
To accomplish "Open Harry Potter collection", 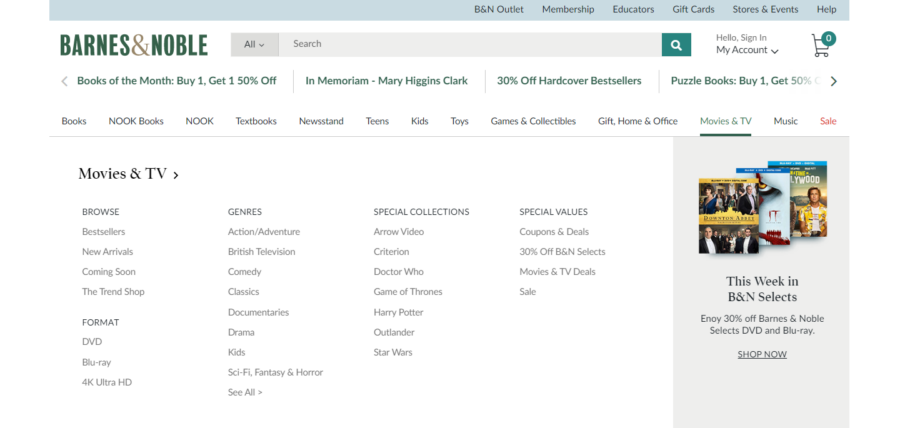I will point(398,313).
